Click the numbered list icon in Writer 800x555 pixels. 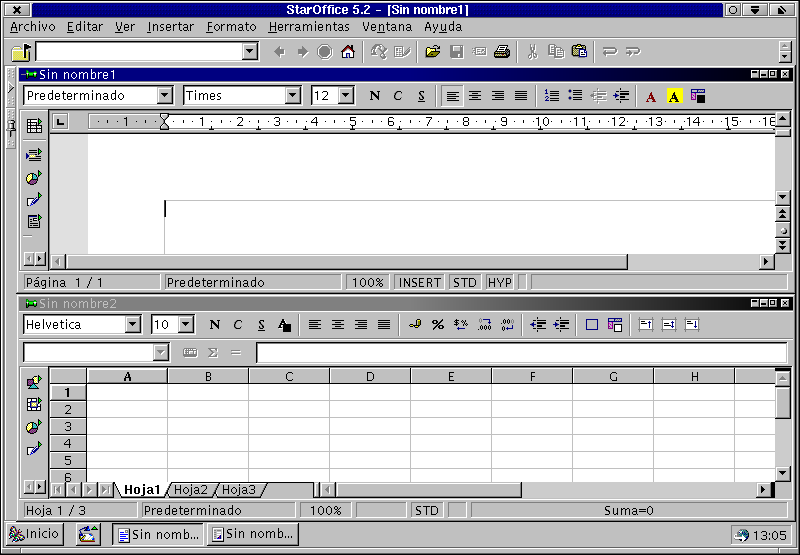pyautogui.click(x=552, y=96)
